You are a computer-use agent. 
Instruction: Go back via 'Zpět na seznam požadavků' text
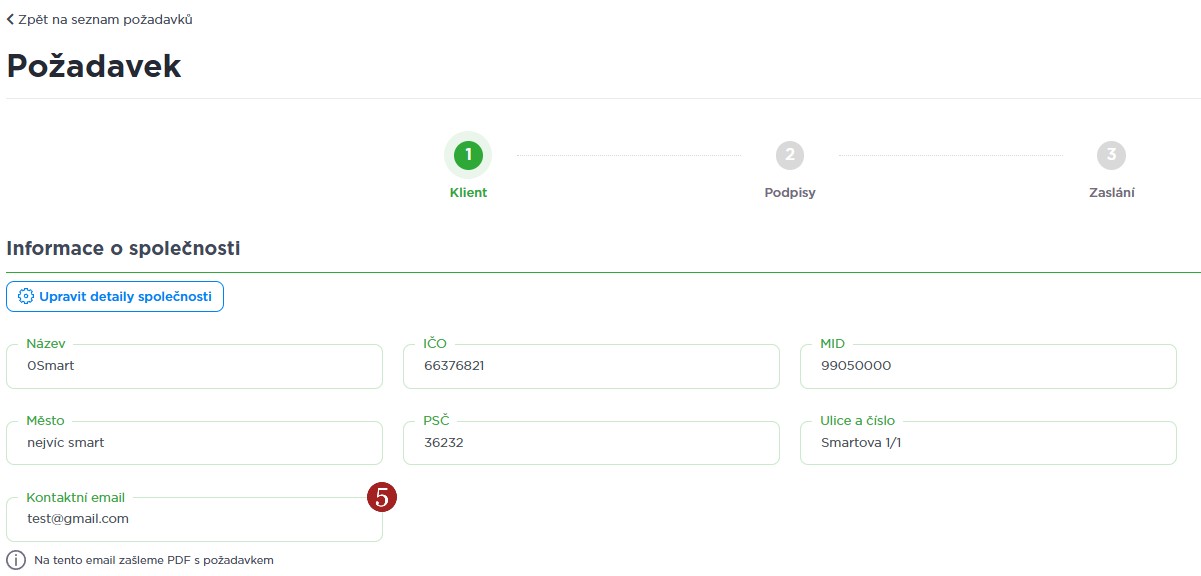click(105, 19)
